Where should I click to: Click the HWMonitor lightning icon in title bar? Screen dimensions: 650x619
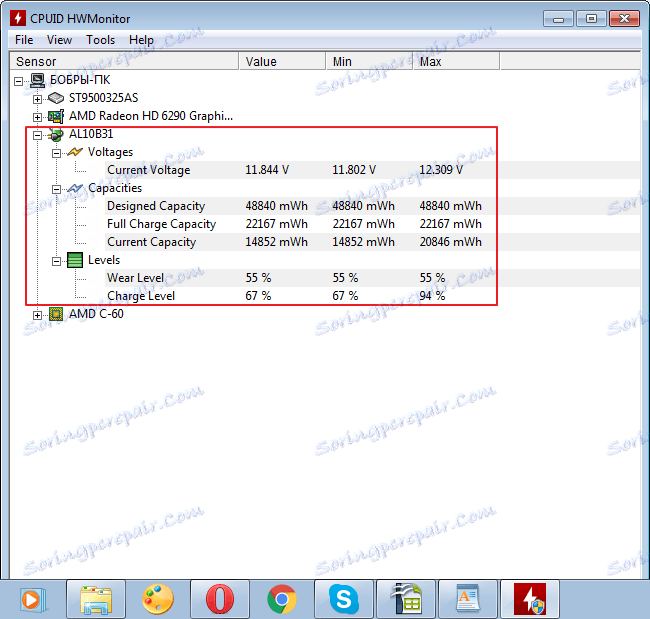18,18
